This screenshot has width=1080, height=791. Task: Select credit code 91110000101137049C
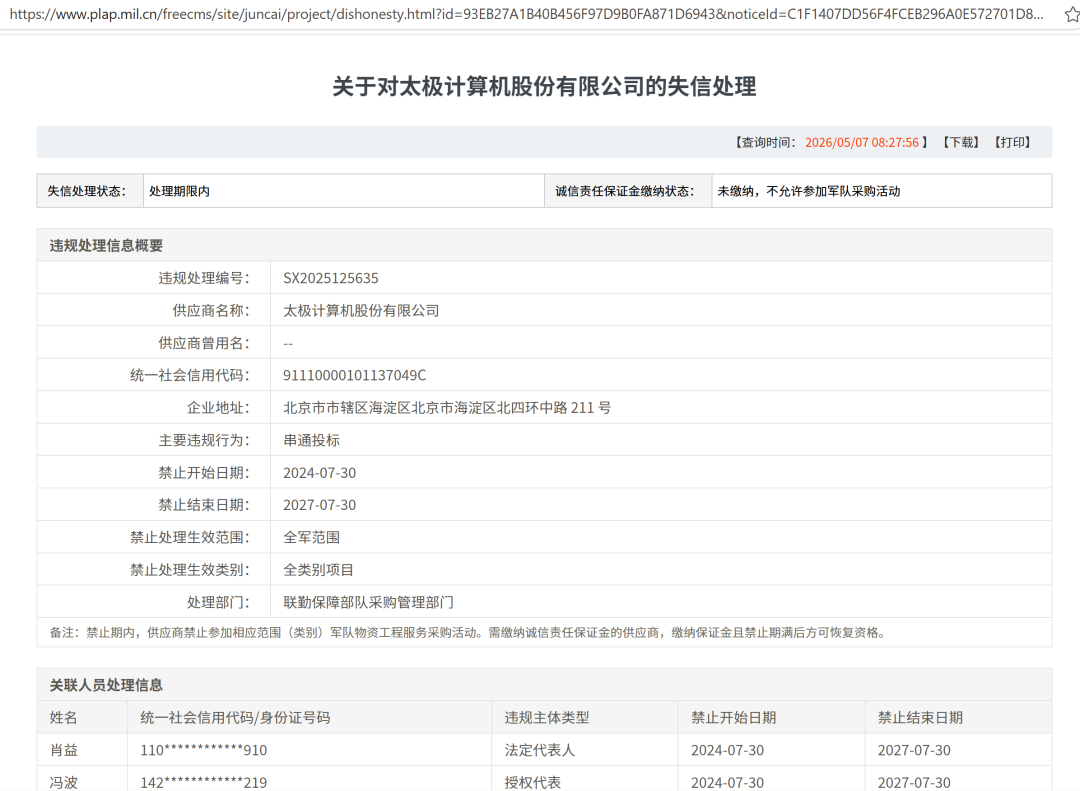[355, 376]
